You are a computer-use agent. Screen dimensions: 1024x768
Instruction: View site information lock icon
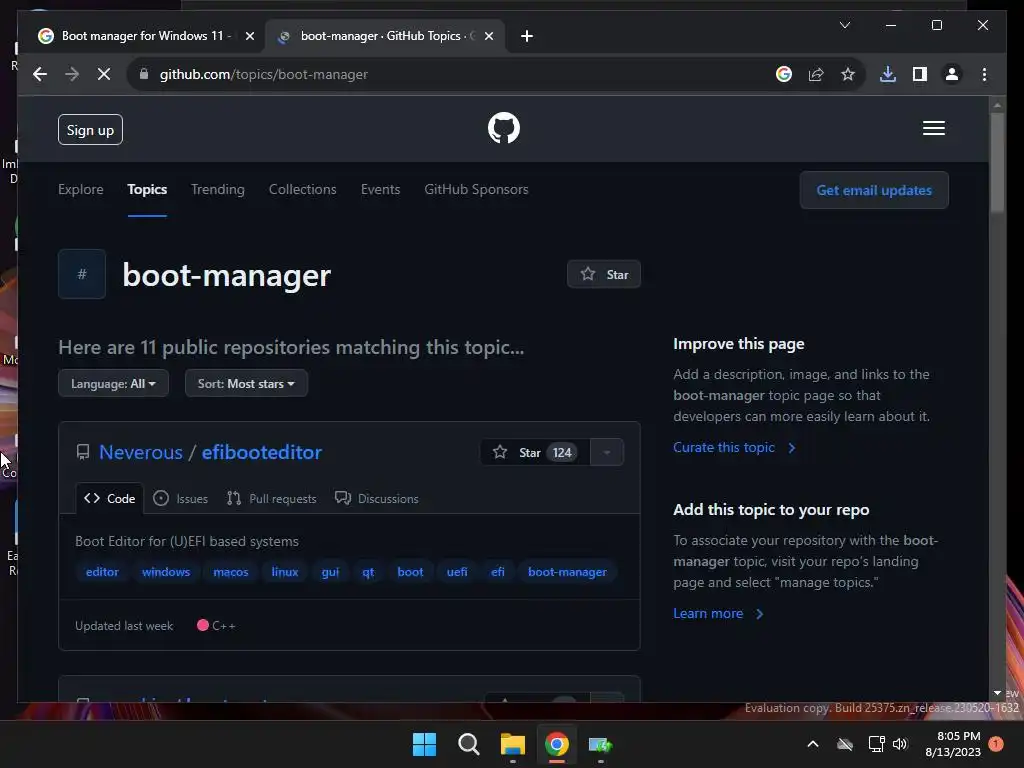[144, 74]
